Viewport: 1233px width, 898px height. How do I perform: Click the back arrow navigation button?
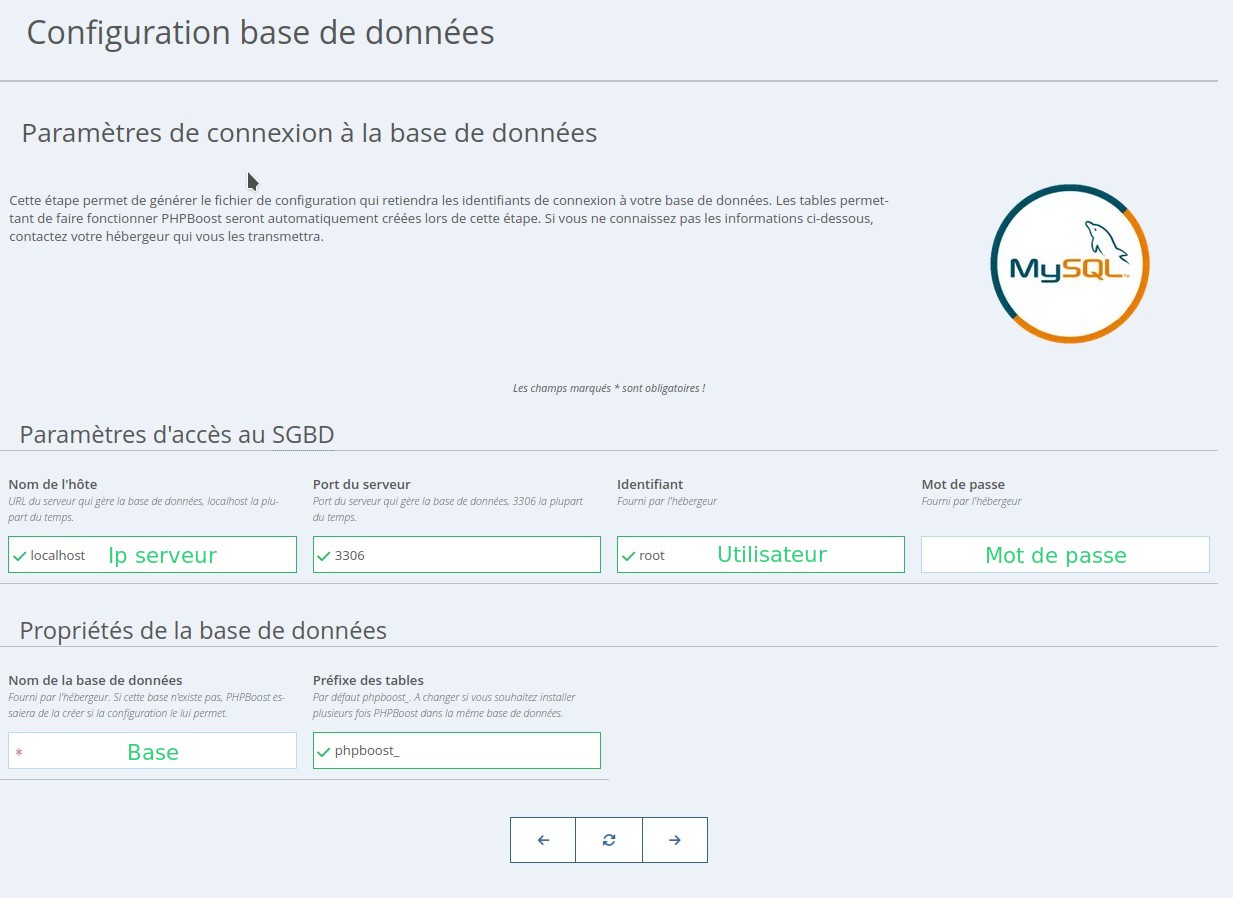tap(542, 840)
